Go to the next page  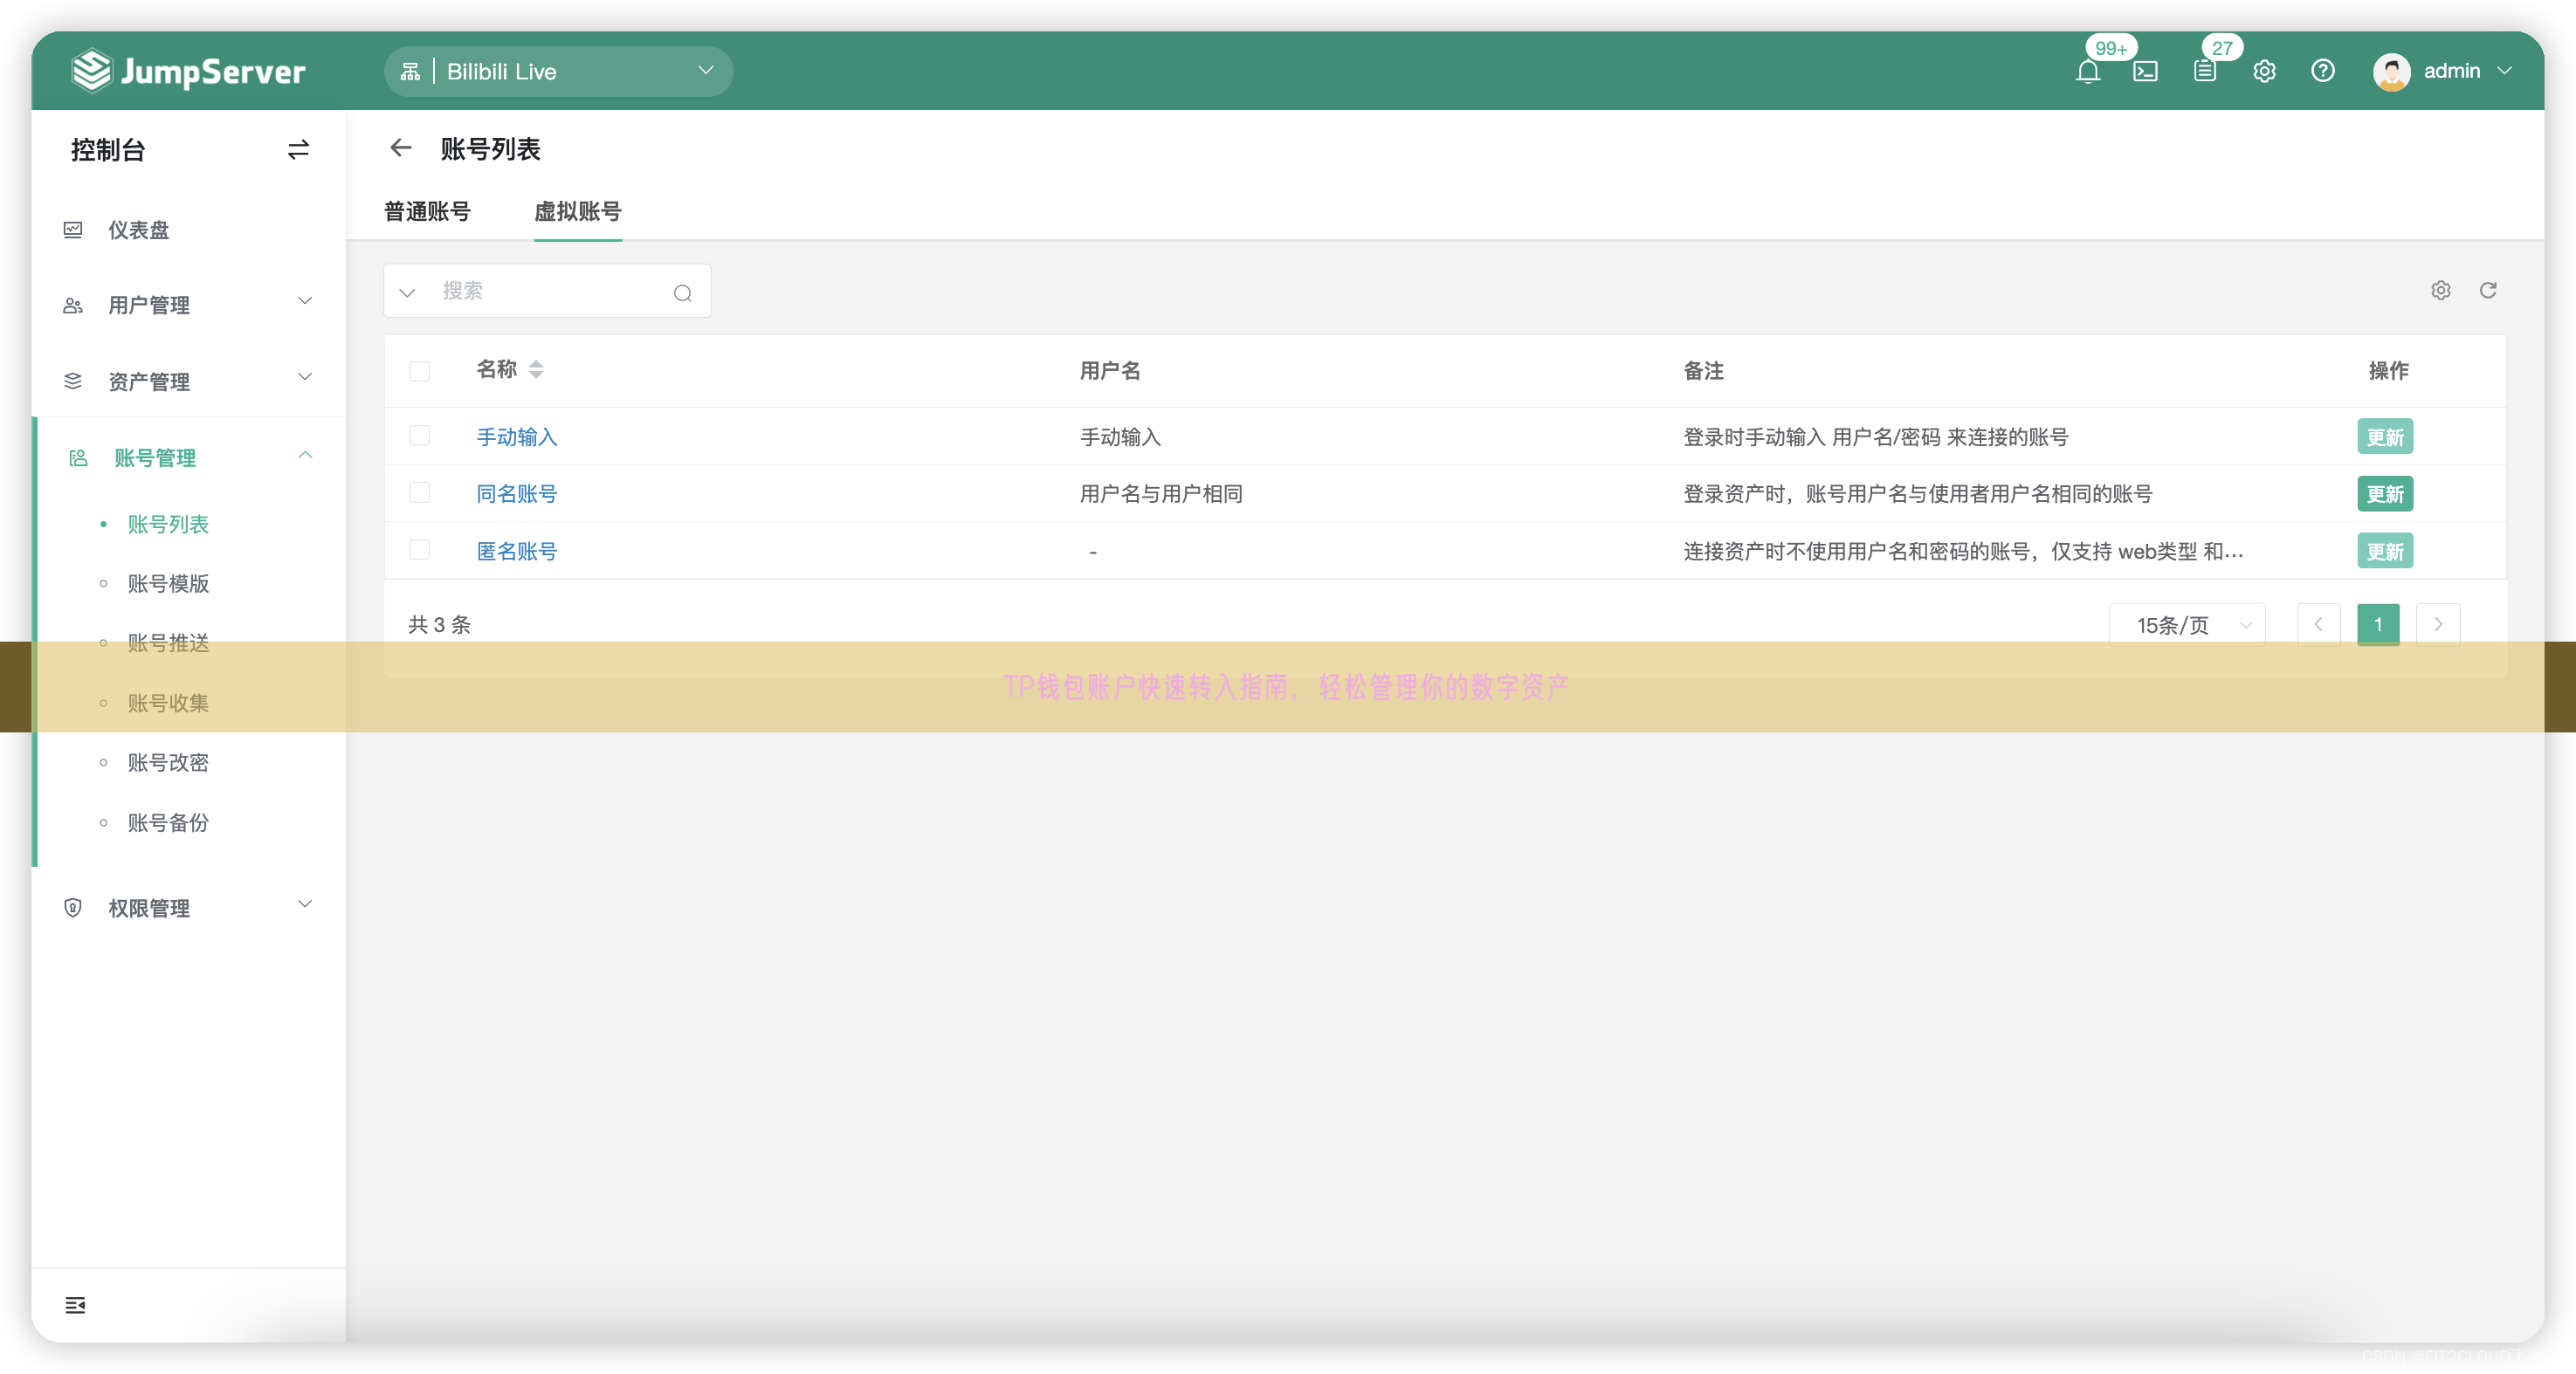click(x=2438, y=624)
